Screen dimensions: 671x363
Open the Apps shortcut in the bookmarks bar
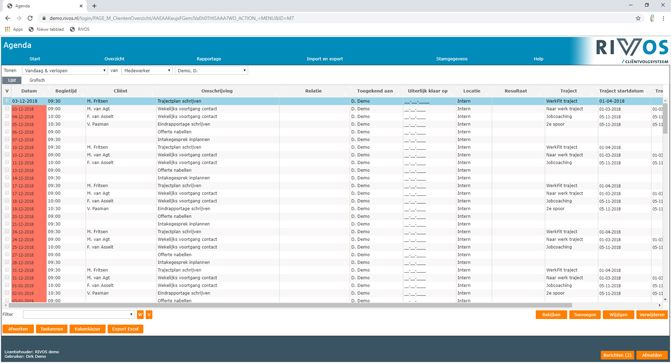[x=14, y=29]
